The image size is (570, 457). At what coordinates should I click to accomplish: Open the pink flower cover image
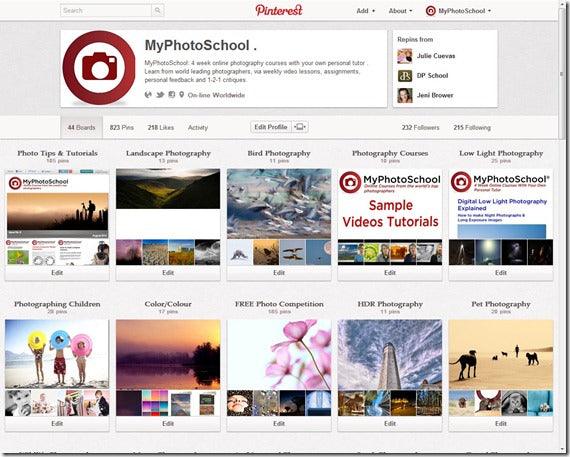pyautogui.click(x=279, y=354)
